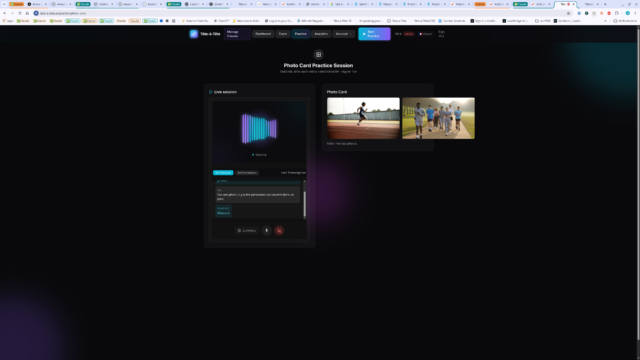640x360 pixels.
Task: Go to the Dashboard tab
Action: 263,34
